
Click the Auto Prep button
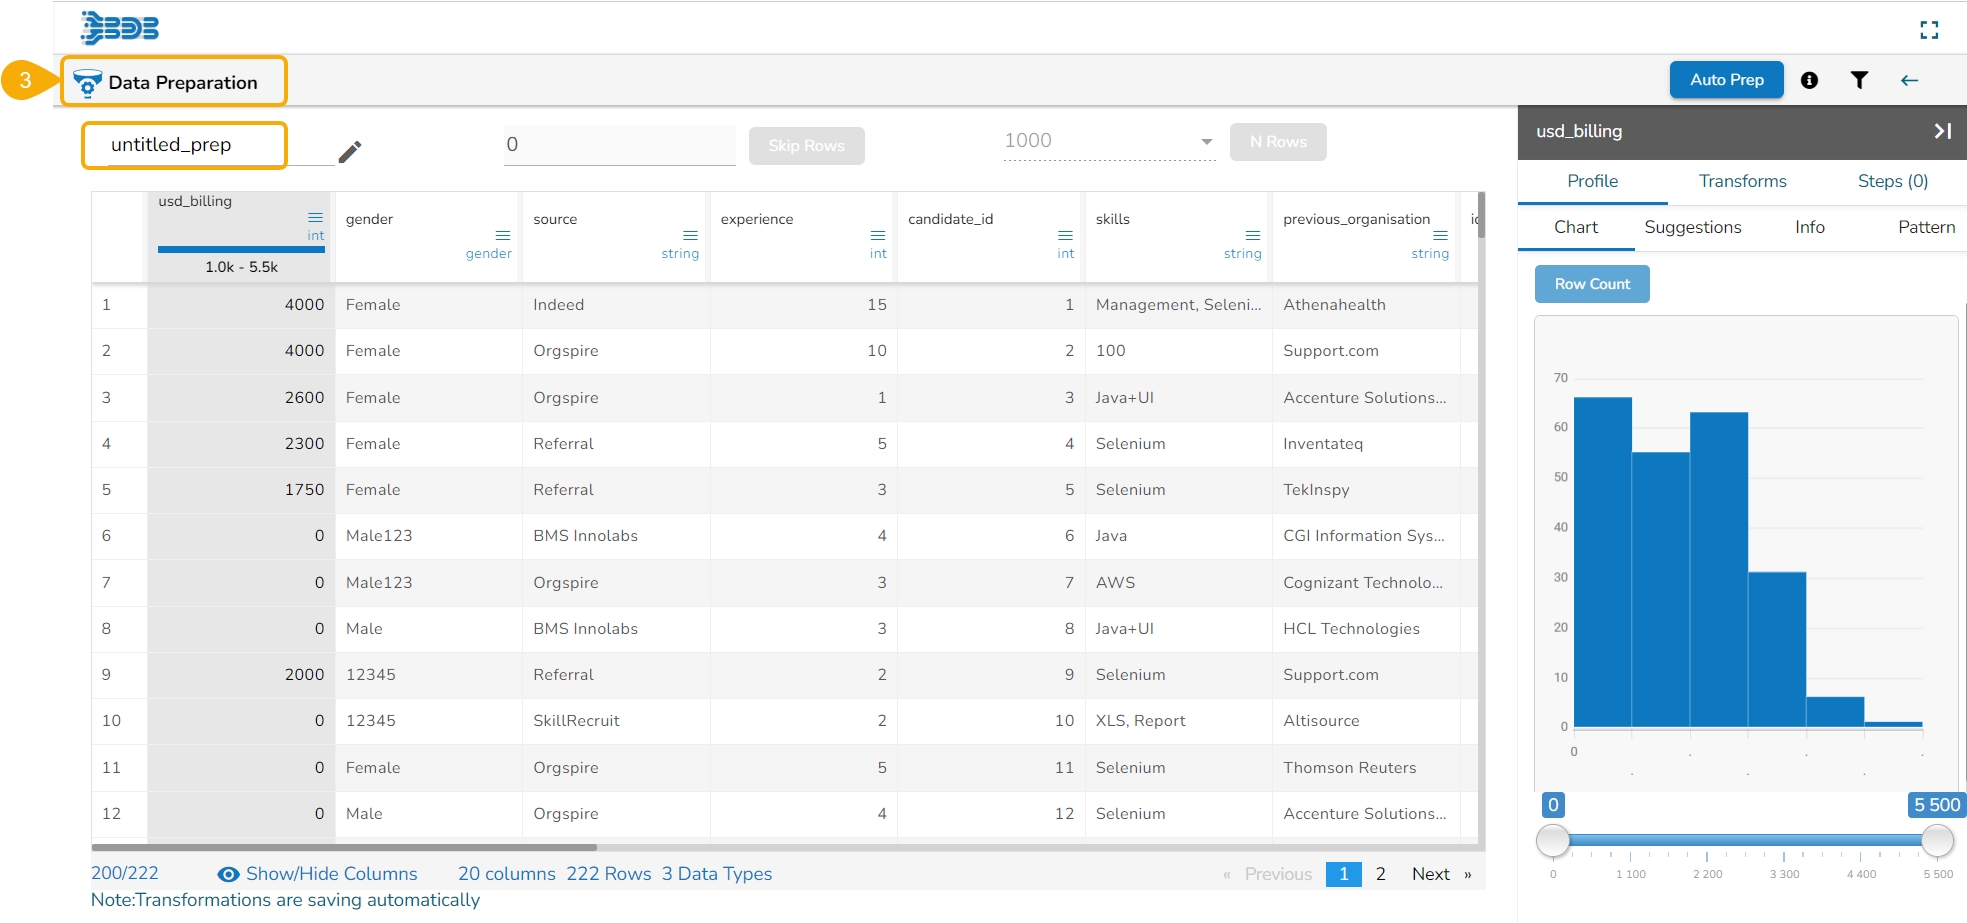click(1726, 80)
